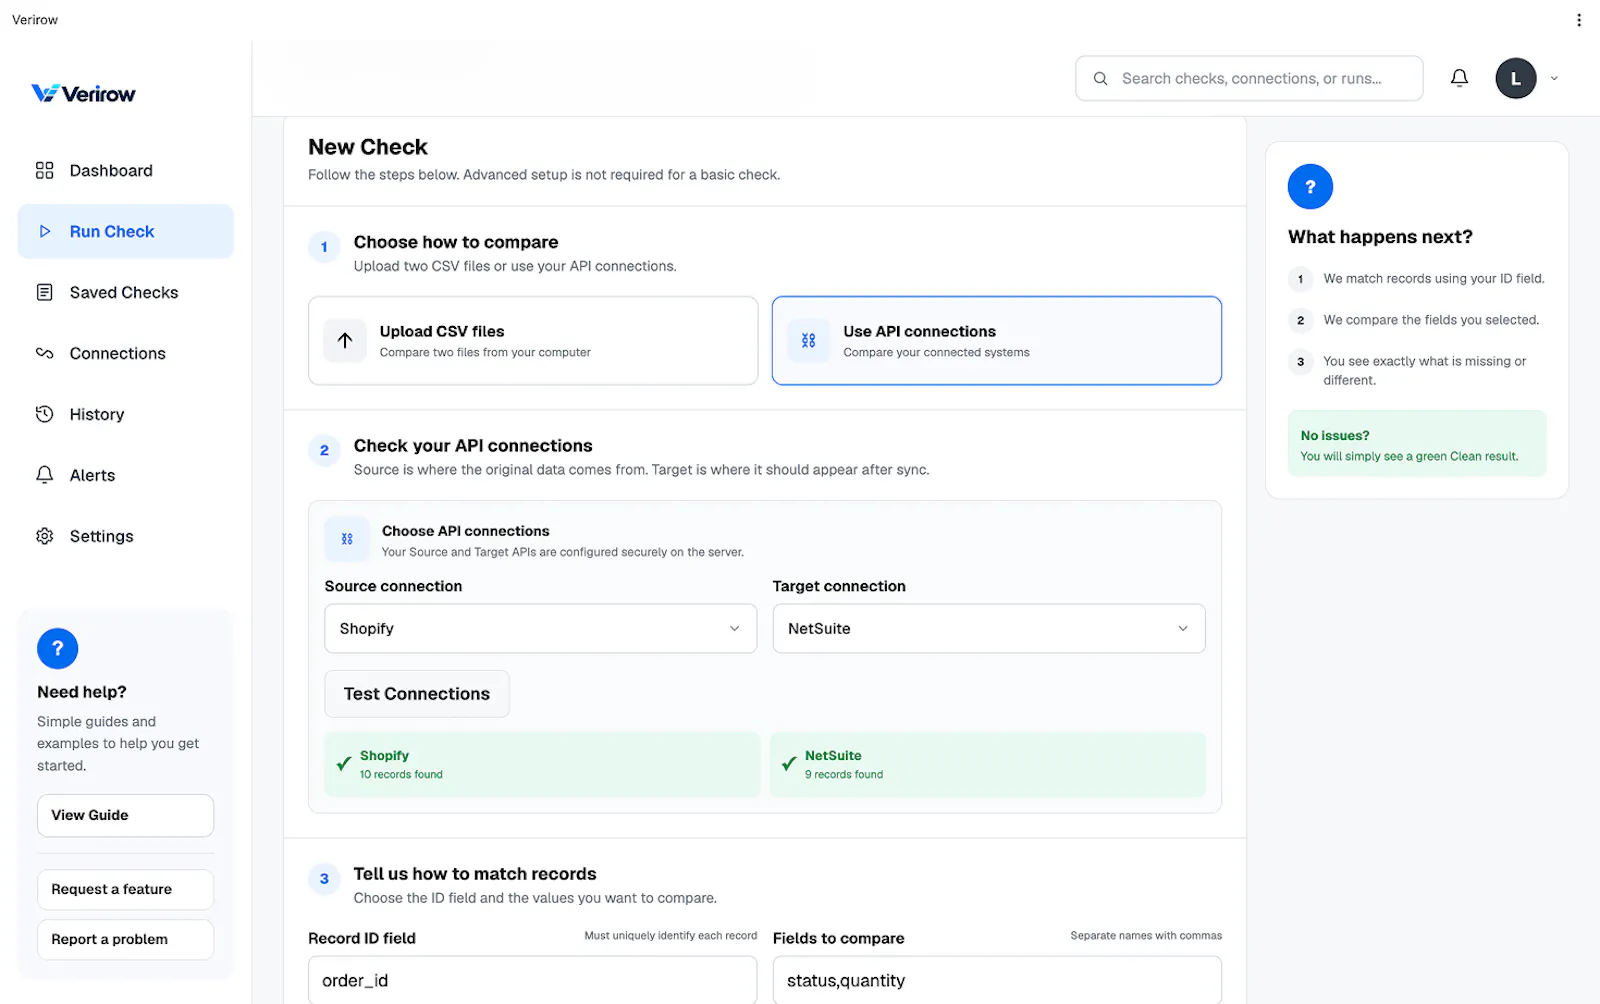Image resolution: width=1600 pixels, height=1004 pixels.
Task: Click the Run Check play icon
Action: pyautogui.click(x=44, y=231)
